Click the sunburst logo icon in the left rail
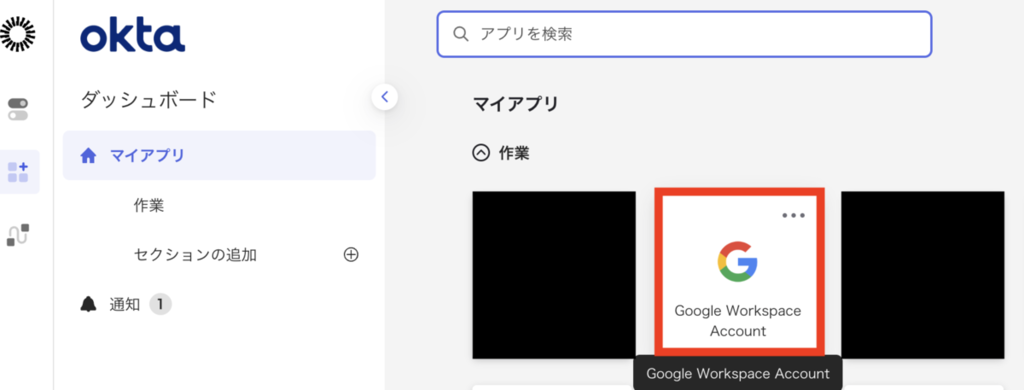1024x390 pixels. [x=18, y=35]
